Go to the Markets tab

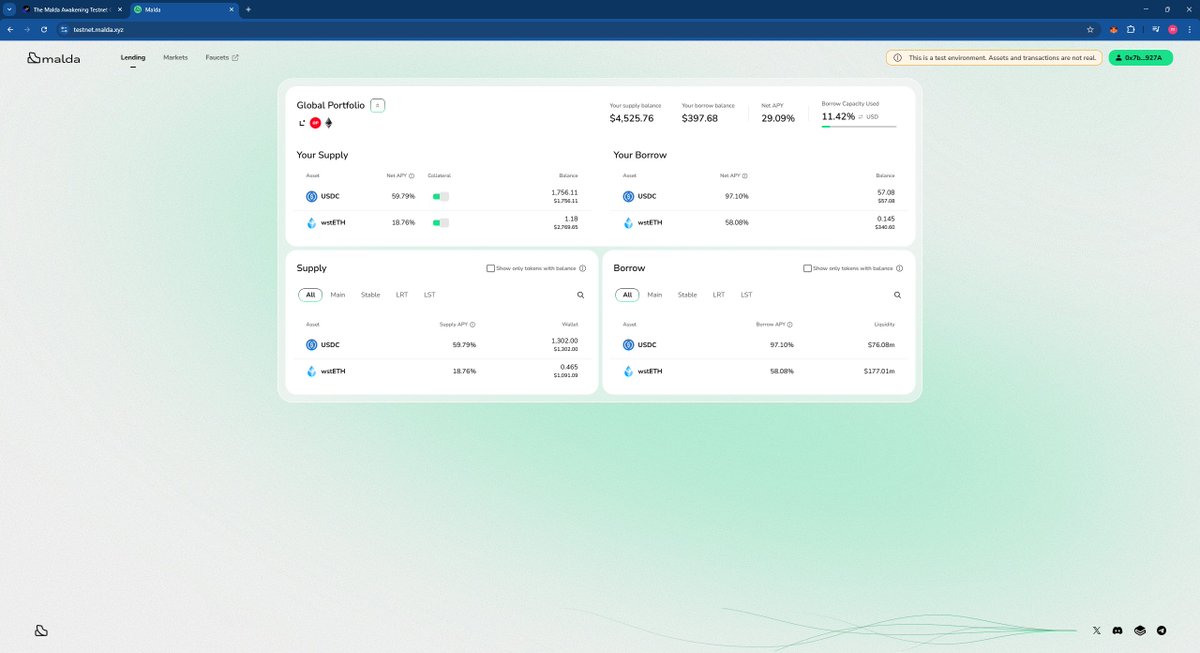click(x=175, y=58)
